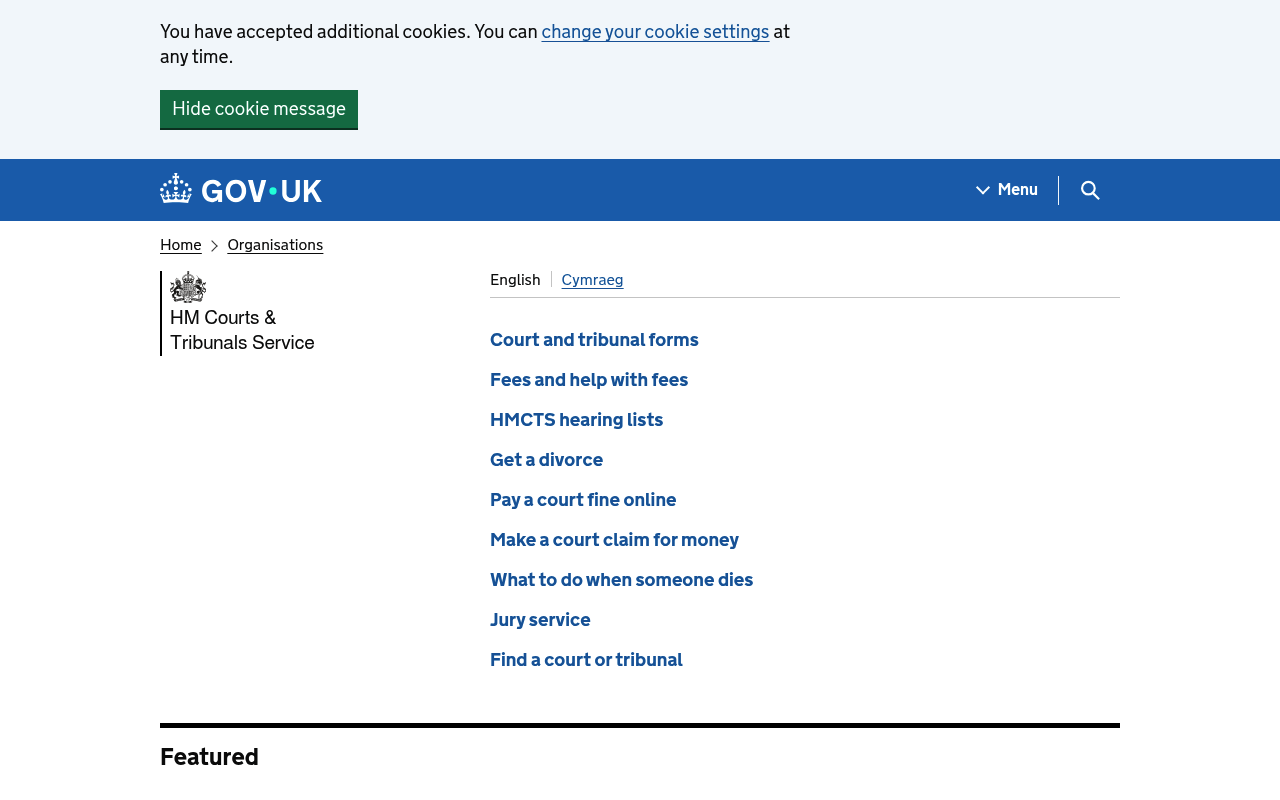Viewport: 1280px width, 800px height.
Task: Open Find a court or tribunal
Action: click(x=586, y=660)
